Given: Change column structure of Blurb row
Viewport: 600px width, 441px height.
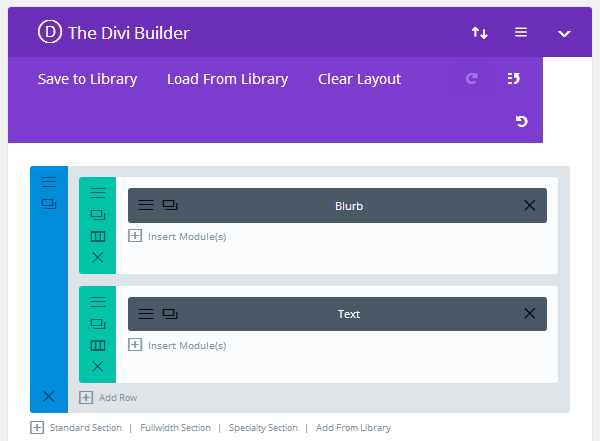Looking at the screenshot, I should tap(98, 237).
